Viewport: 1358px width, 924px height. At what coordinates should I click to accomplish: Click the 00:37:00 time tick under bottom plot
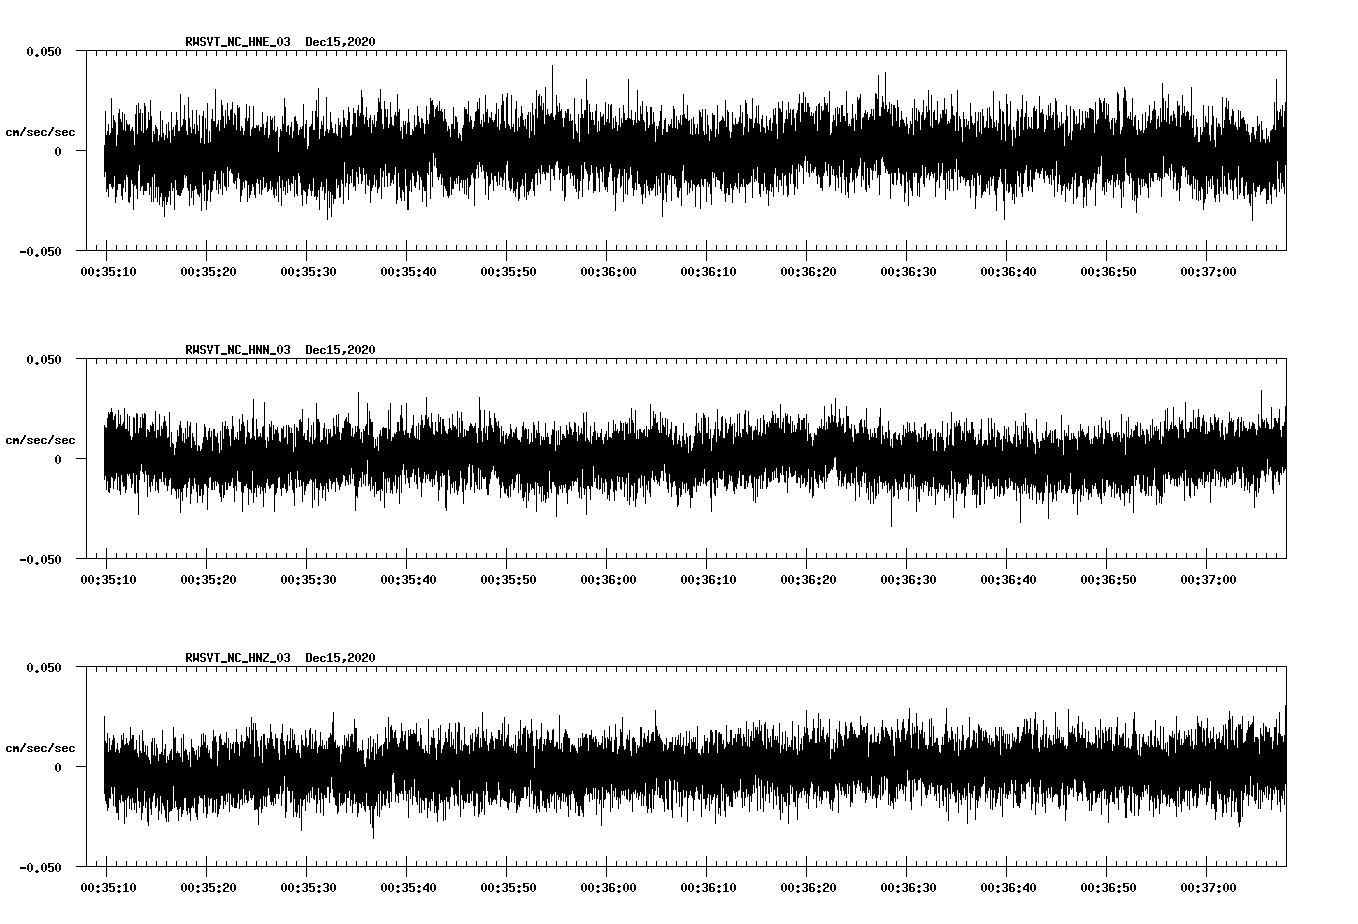click(x=1207, y=886)
